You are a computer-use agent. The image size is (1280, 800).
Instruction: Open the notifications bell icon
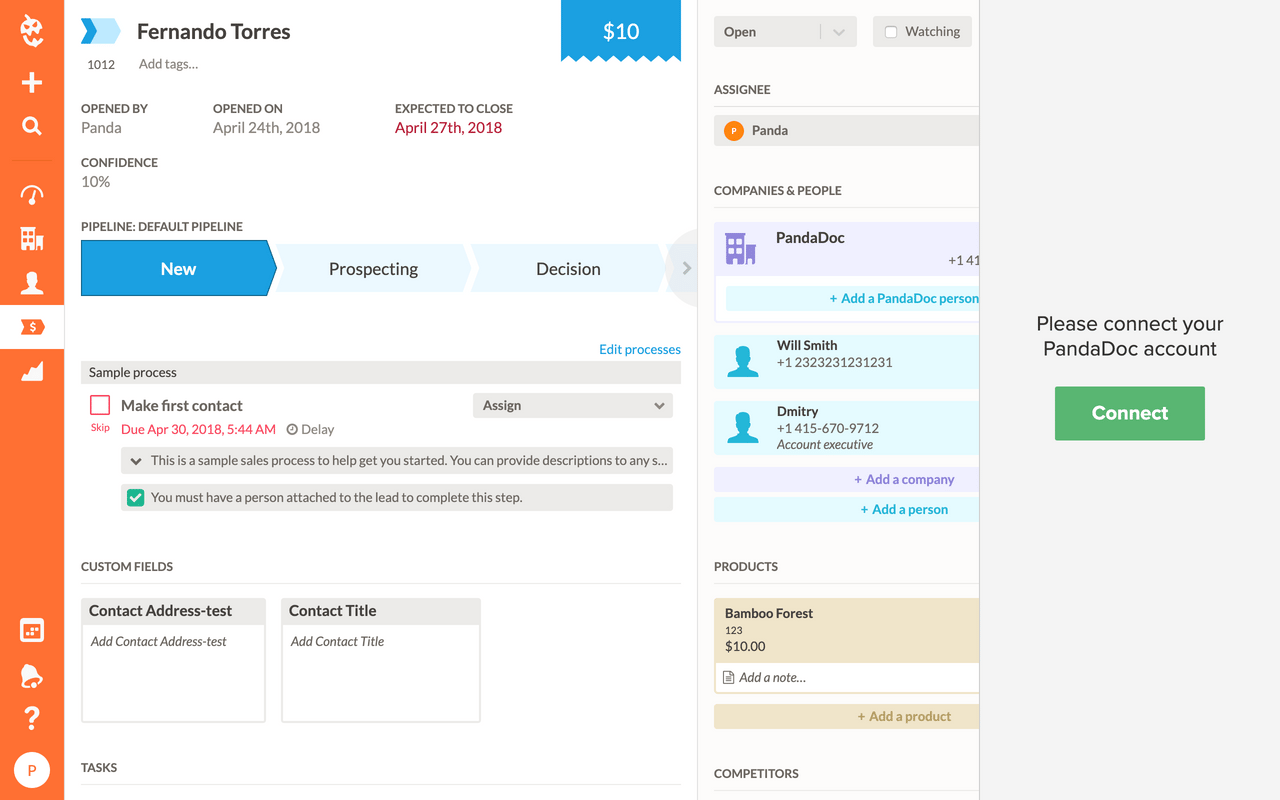click(32, 675)
